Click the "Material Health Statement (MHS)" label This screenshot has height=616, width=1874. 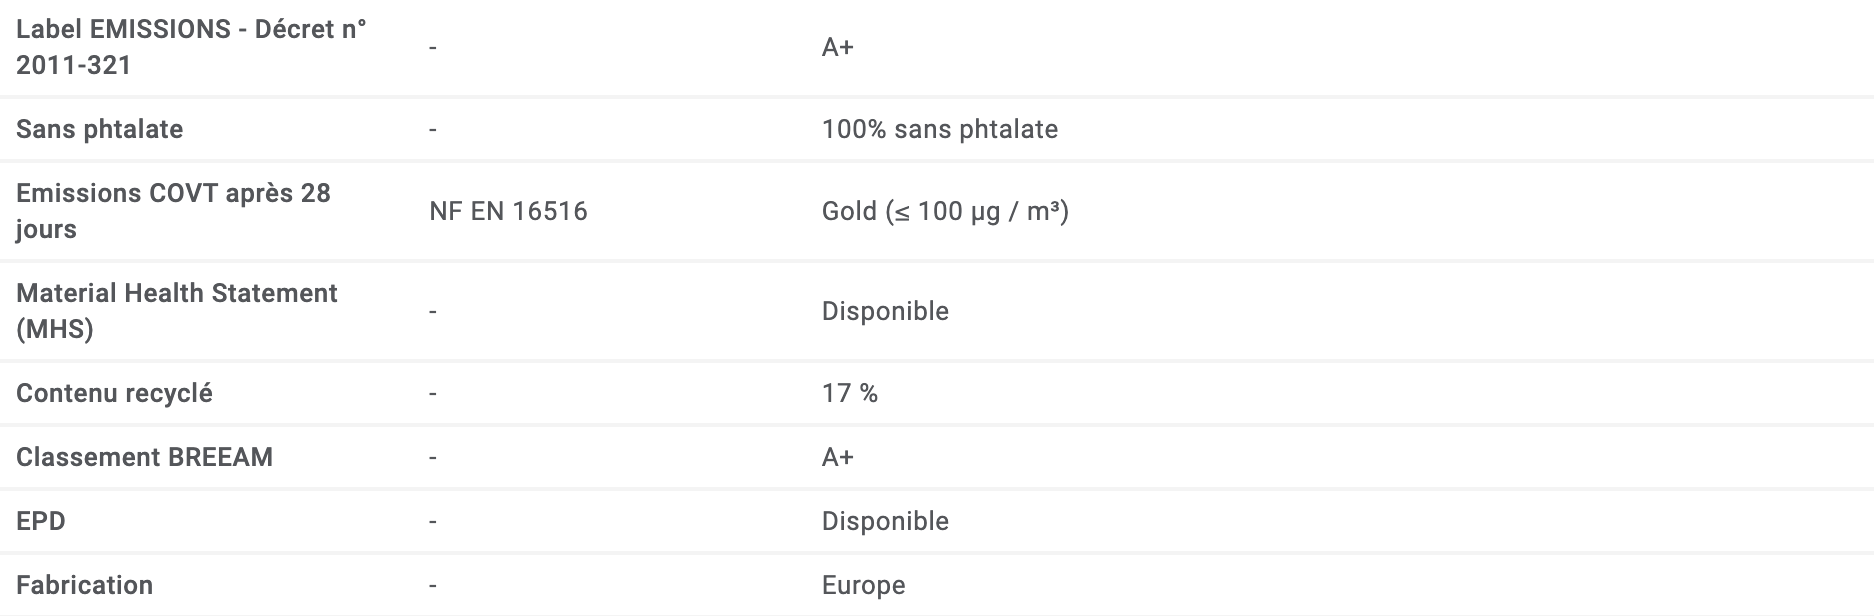pyautogui.click(x=177, y=311)
